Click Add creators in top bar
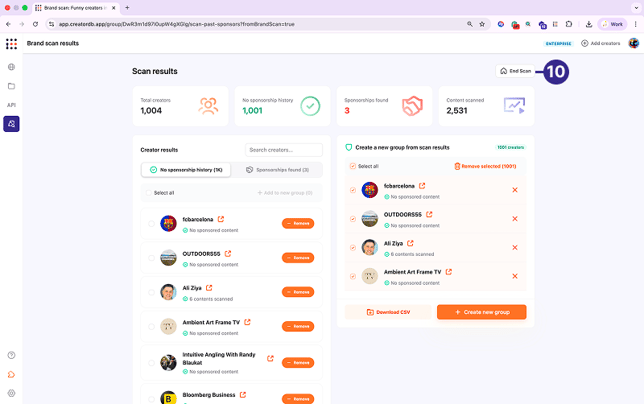This screenshot has height=404, width=644. pyautogui.click(x=600, y=43)
